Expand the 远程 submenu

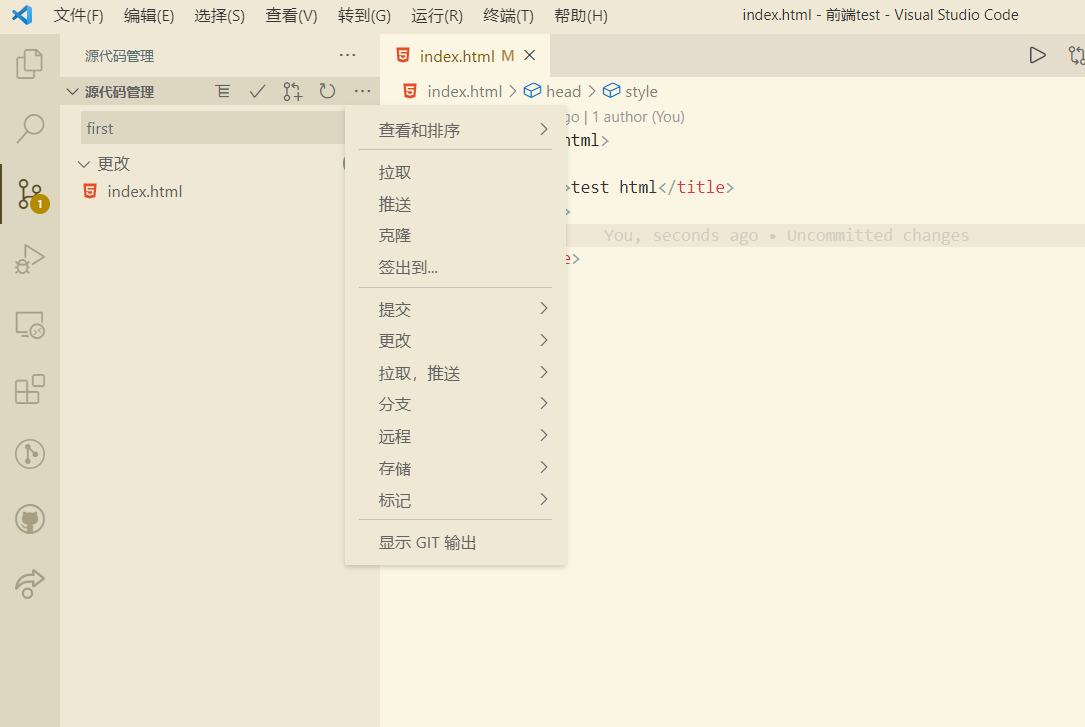coord(455,436)
